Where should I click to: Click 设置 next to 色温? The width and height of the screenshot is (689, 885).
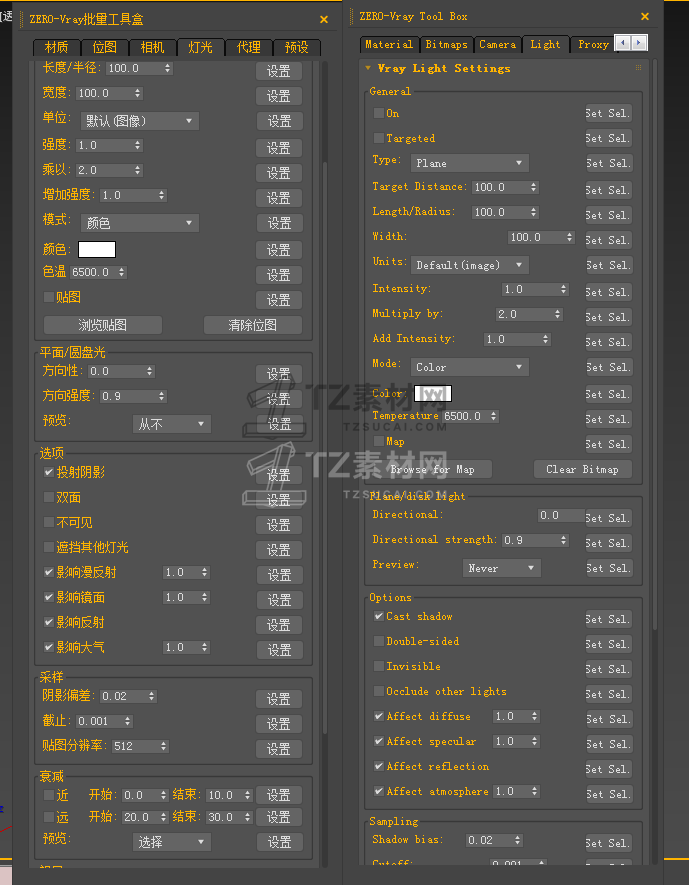279,275
